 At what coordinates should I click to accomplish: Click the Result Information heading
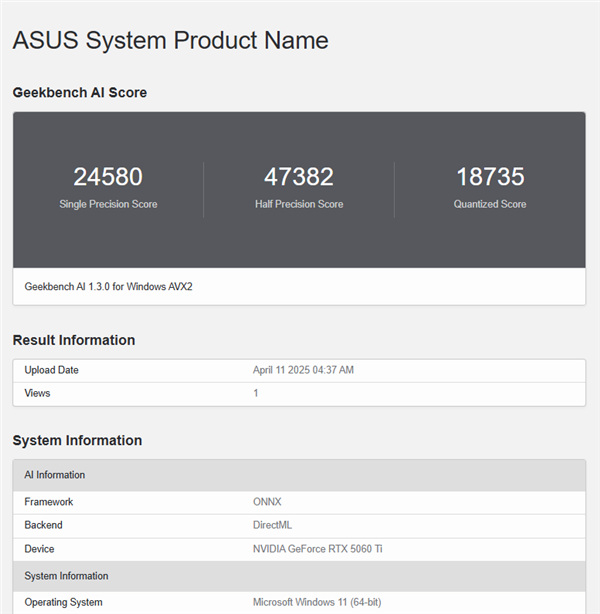pyautogui.click(x=74, y=340)
